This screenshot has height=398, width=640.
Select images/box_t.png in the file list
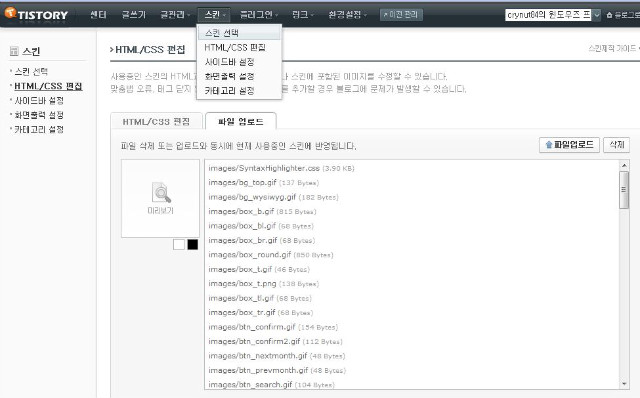[x=264, y=283]
